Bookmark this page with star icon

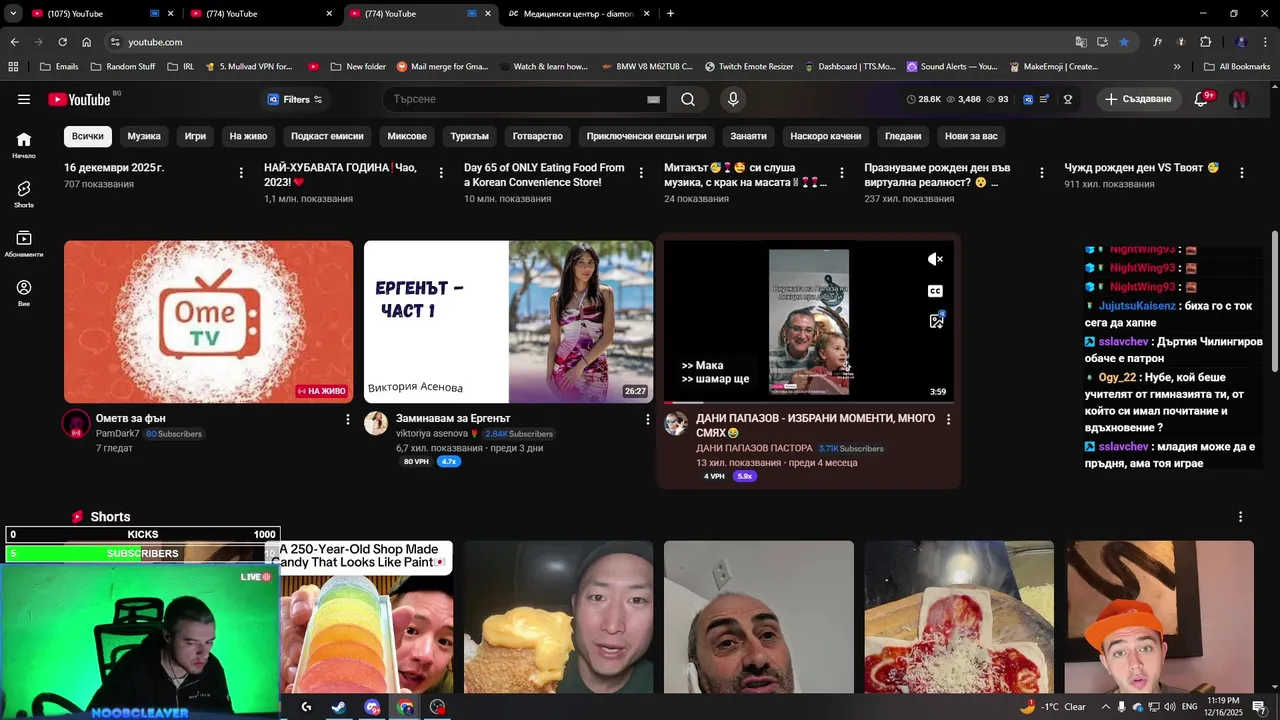point(1124,42)
